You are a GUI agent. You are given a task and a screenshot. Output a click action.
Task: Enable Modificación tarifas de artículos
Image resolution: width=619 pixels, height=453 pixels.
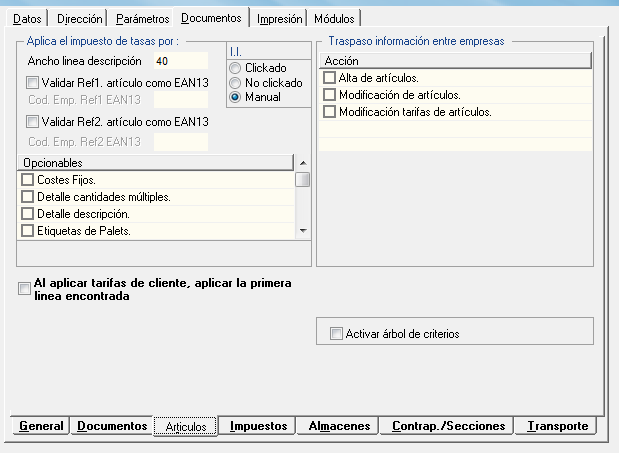coord(330,111)
